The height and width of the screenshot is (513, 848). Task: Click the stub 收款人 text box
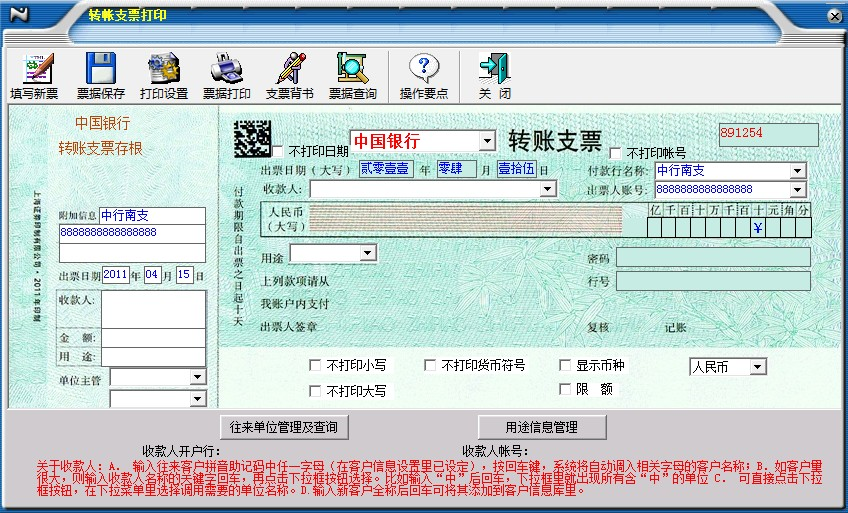[x=154, y=310]
